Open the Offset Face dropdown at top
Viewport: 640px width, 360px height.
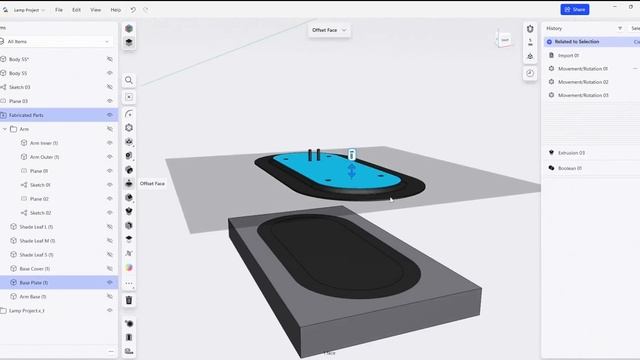[329, 30]
